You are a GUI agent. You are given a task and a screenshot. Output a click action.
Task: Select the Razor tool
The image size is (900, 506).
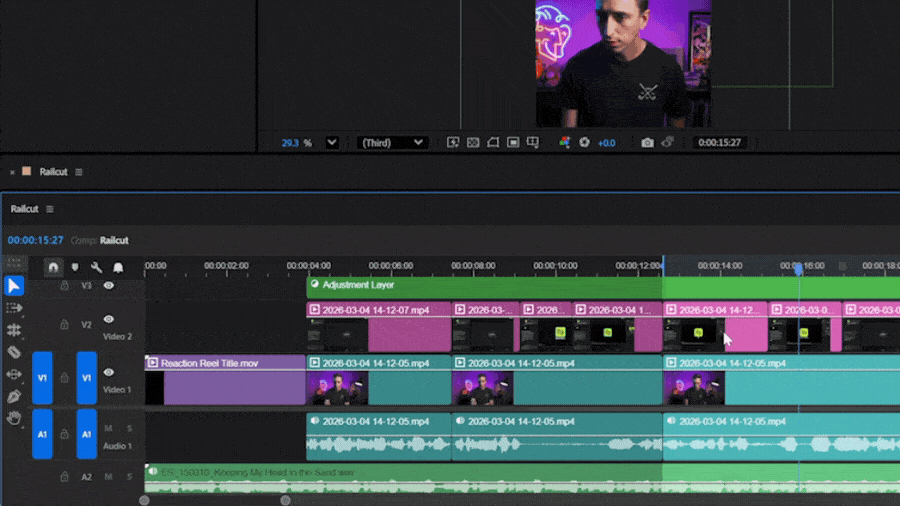tap(14, 352)
